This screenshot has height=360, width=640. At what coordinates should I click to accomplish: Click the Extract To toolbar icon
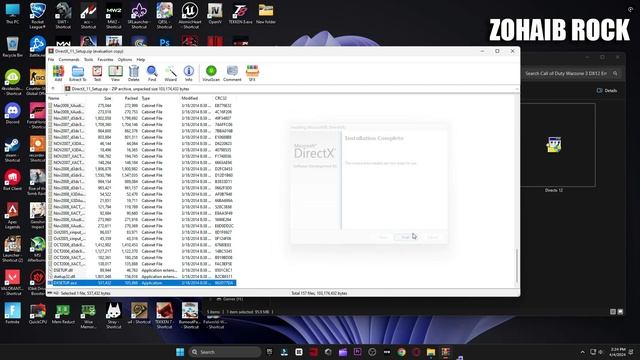pyautogui.click(x=78, y=73)
